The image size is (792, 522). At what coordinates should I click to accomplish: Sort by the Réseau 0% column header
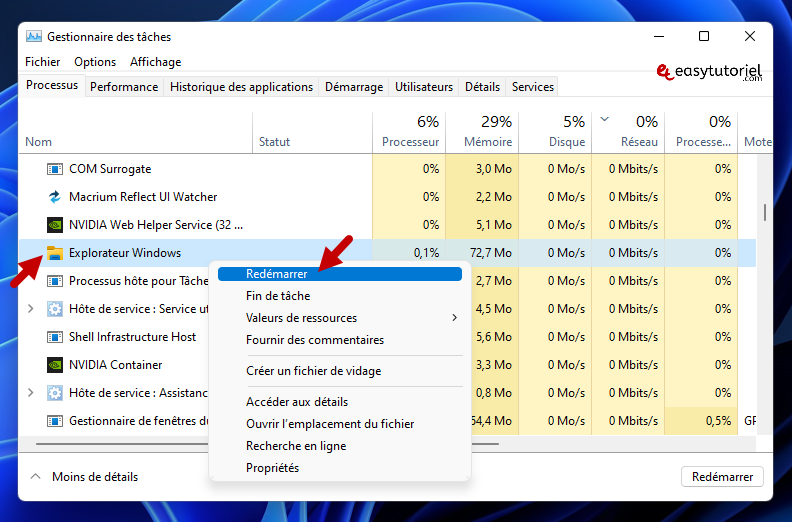[628, 132]
